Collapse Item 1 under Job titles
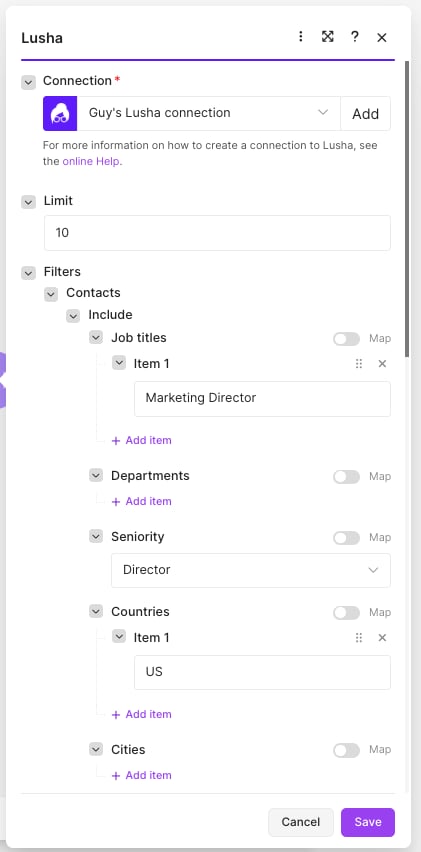 (119, 362)
